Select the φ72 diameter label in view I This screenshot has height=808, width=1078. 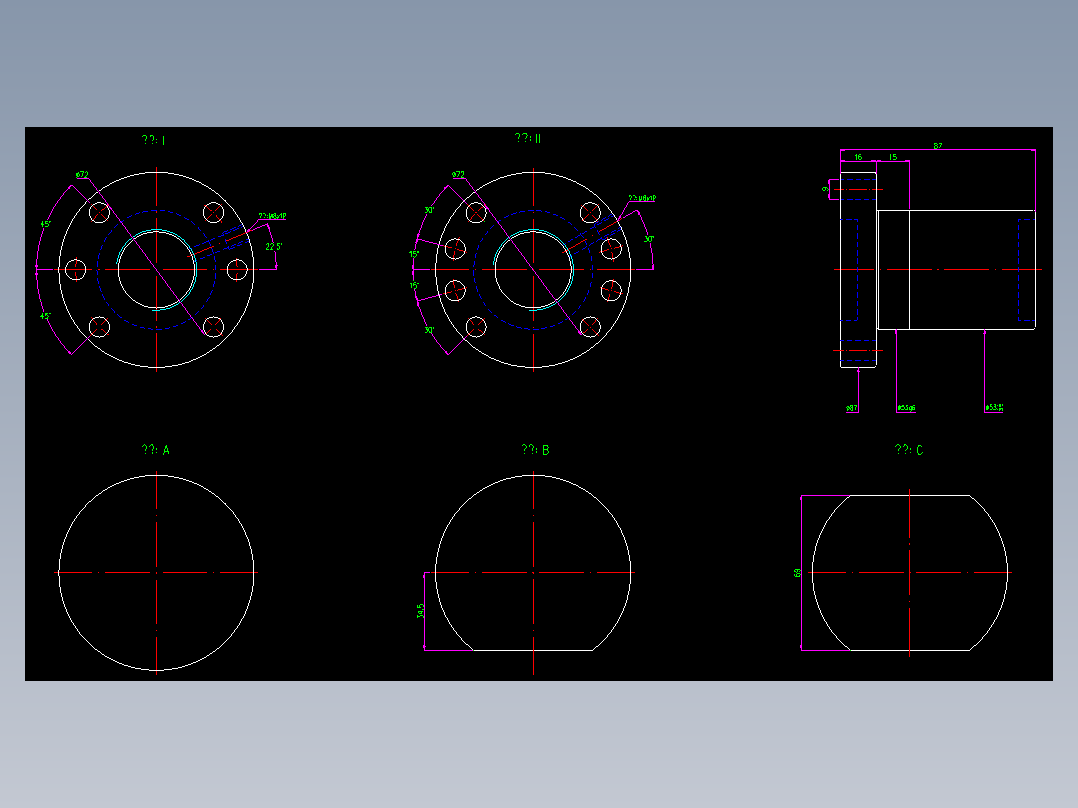[x=82, y=175]
